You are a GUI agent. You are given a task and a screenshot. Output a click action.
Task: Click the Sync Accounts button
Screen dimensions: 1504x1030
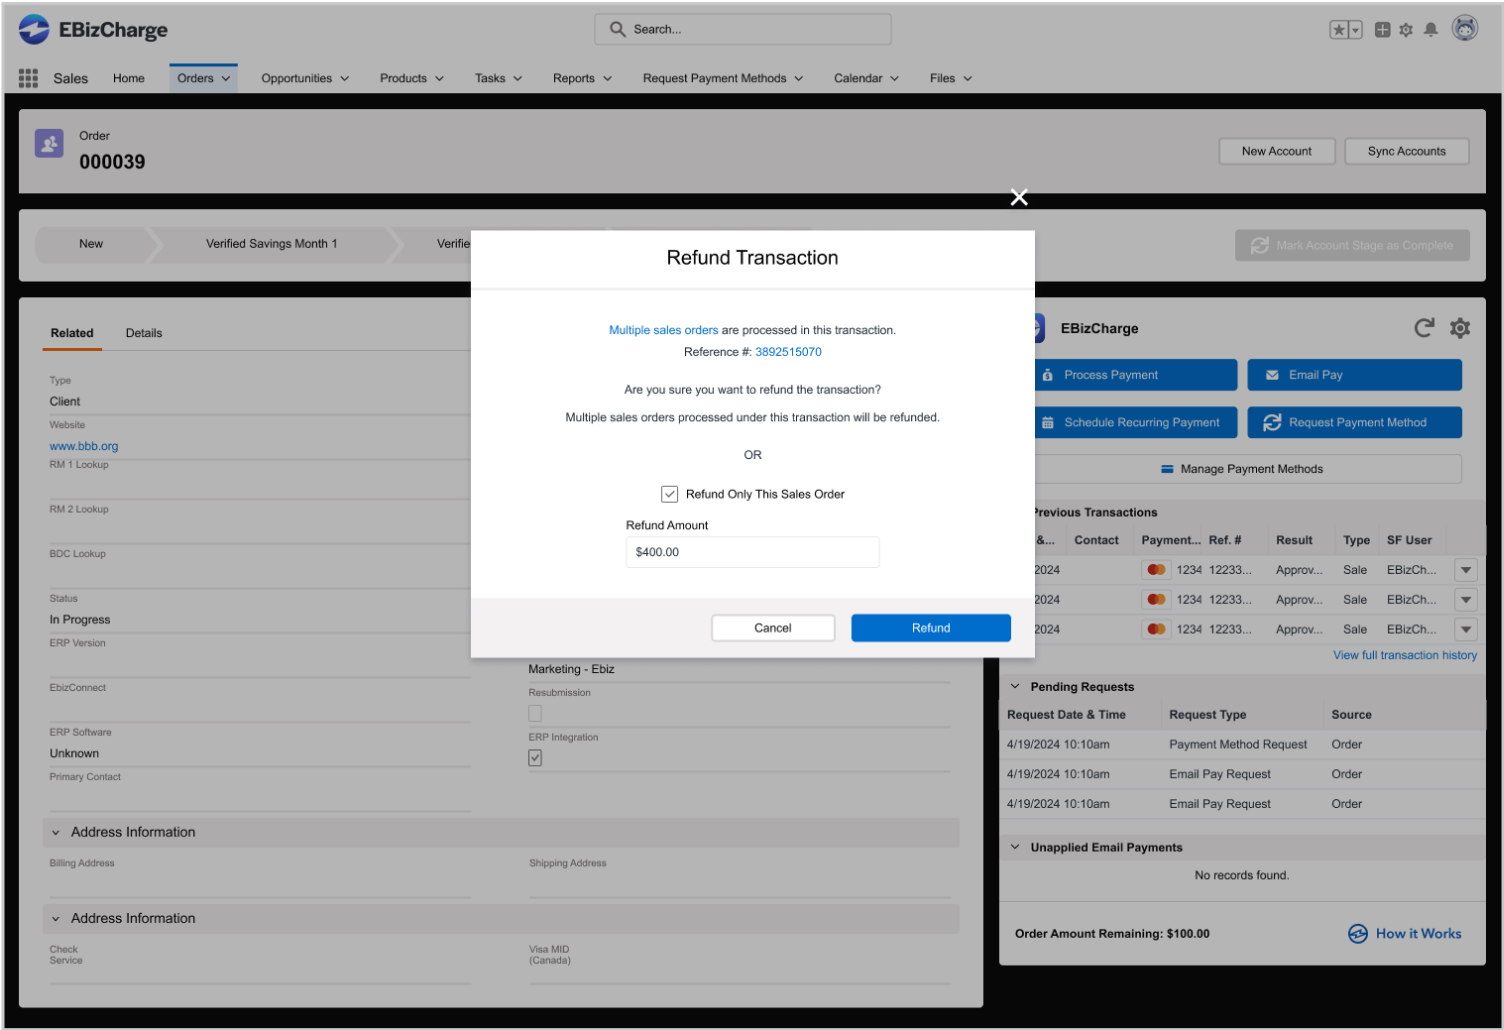coord(1407,151)
